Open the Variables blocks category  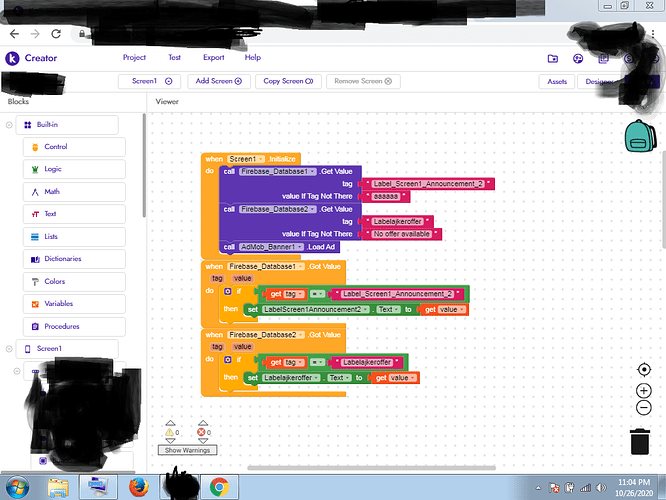pyautogui.click(x=74, y=304)
